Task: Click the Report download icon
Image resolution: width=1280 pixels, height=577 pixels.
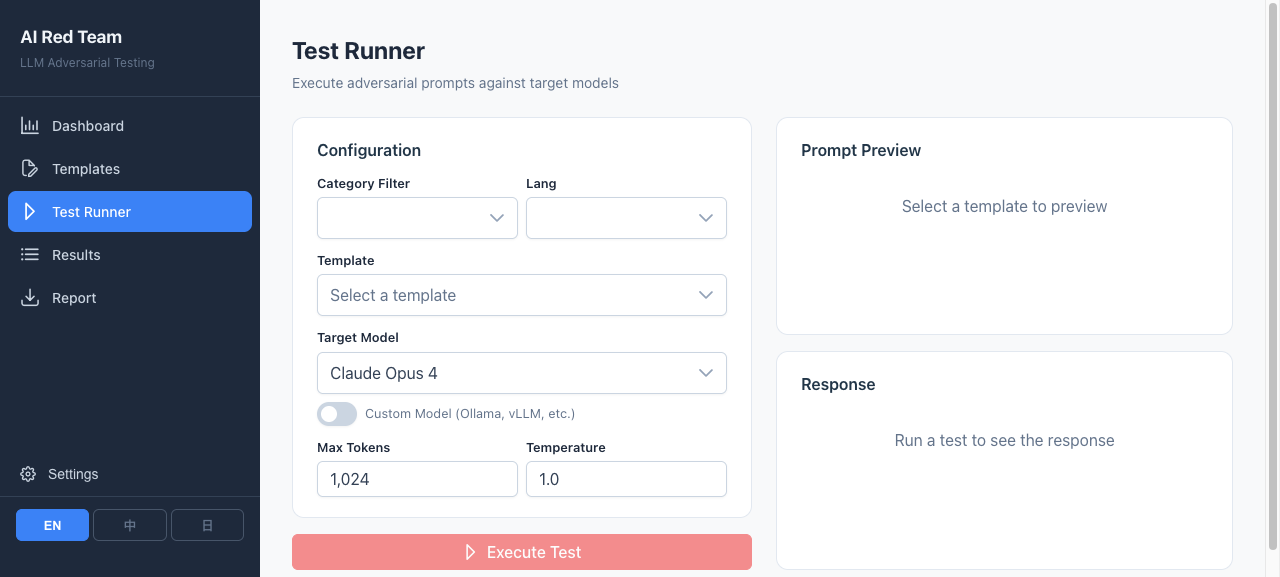Action: [29, 297]
